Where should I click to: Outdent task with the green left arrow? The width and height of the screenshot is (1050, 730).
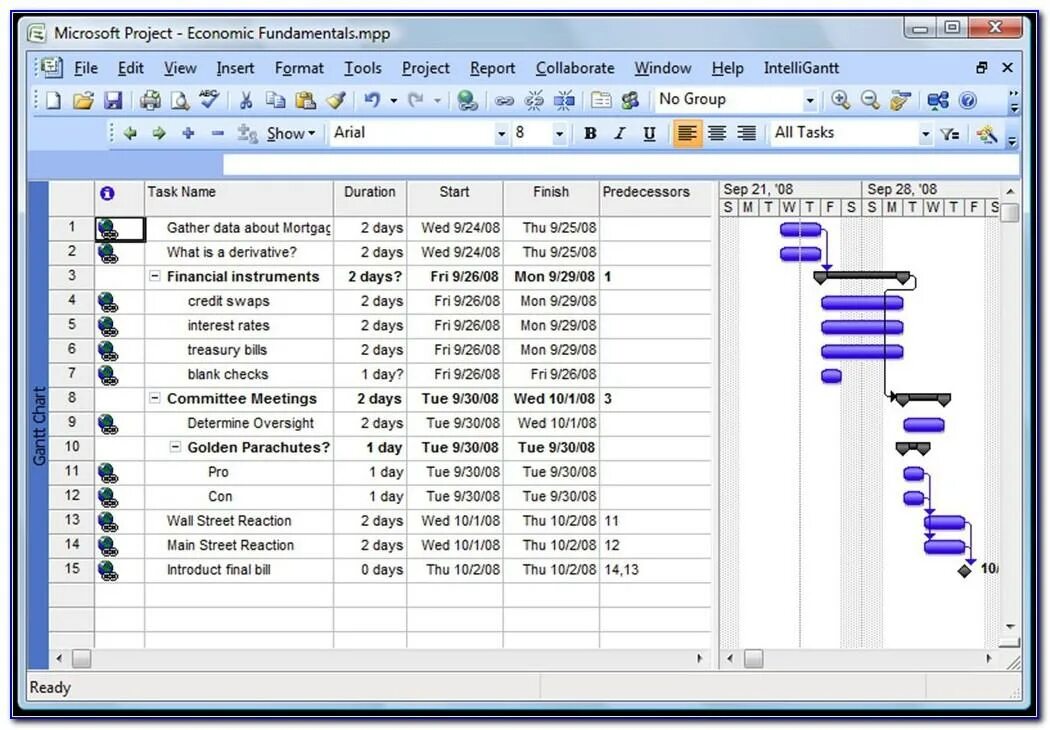coord(130,133)
